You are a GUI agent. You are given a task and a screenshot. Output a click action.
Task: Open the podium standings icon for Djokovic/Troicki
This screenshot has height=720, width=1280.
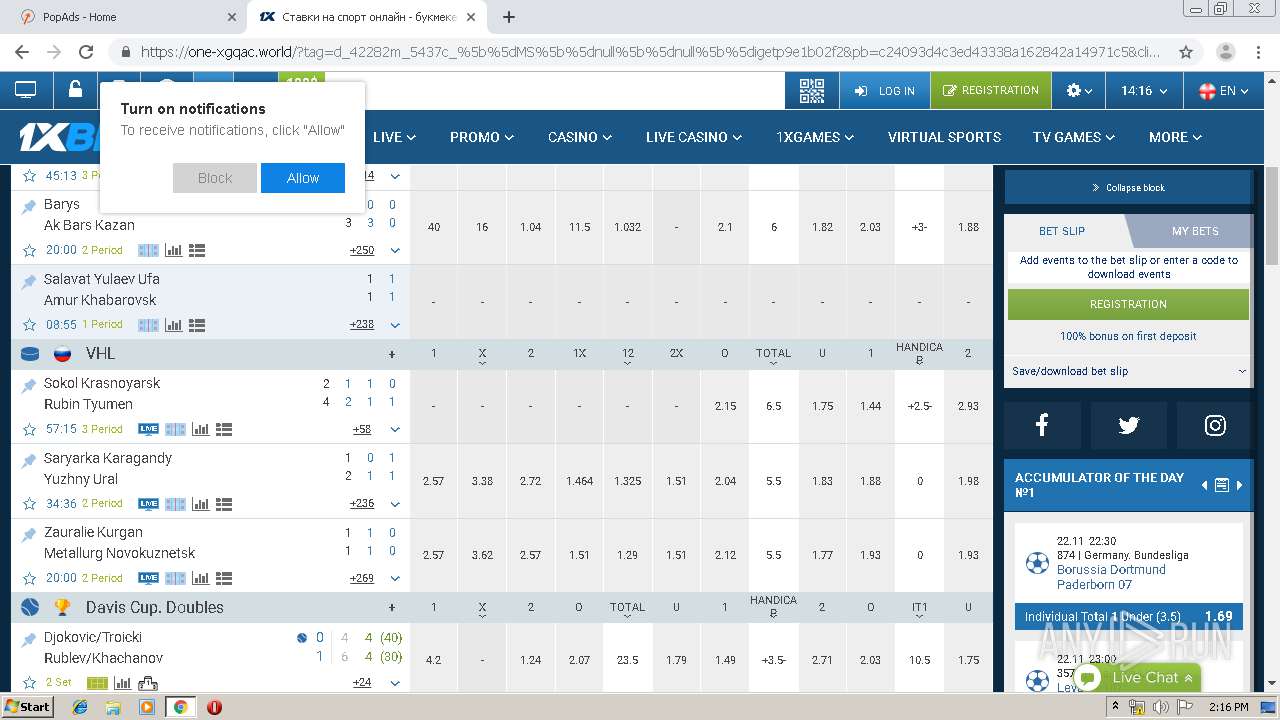coord(147,683)
